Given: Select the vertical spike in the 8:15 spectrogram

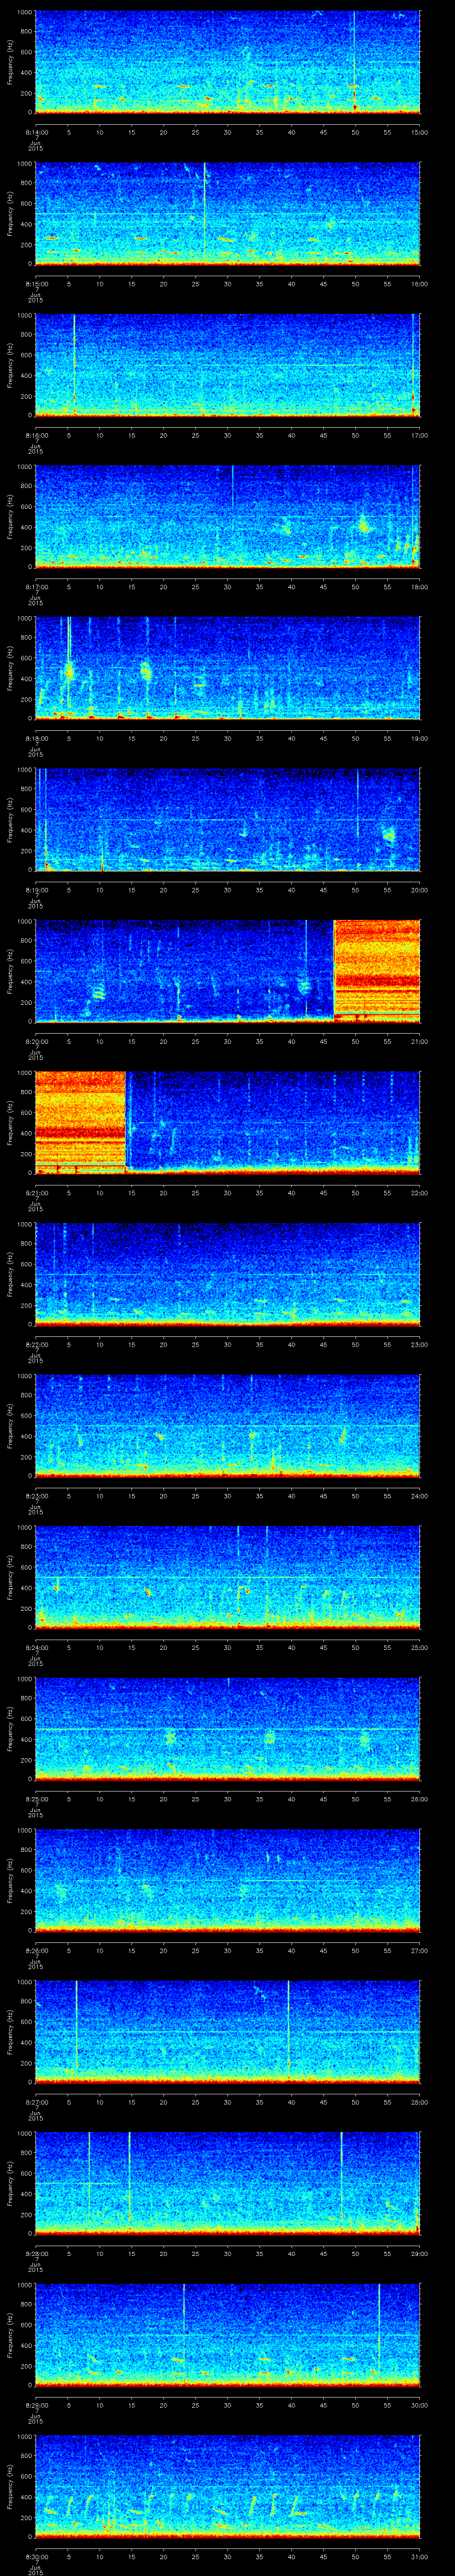Looking at the screenshot, I should tap(204, 210).
